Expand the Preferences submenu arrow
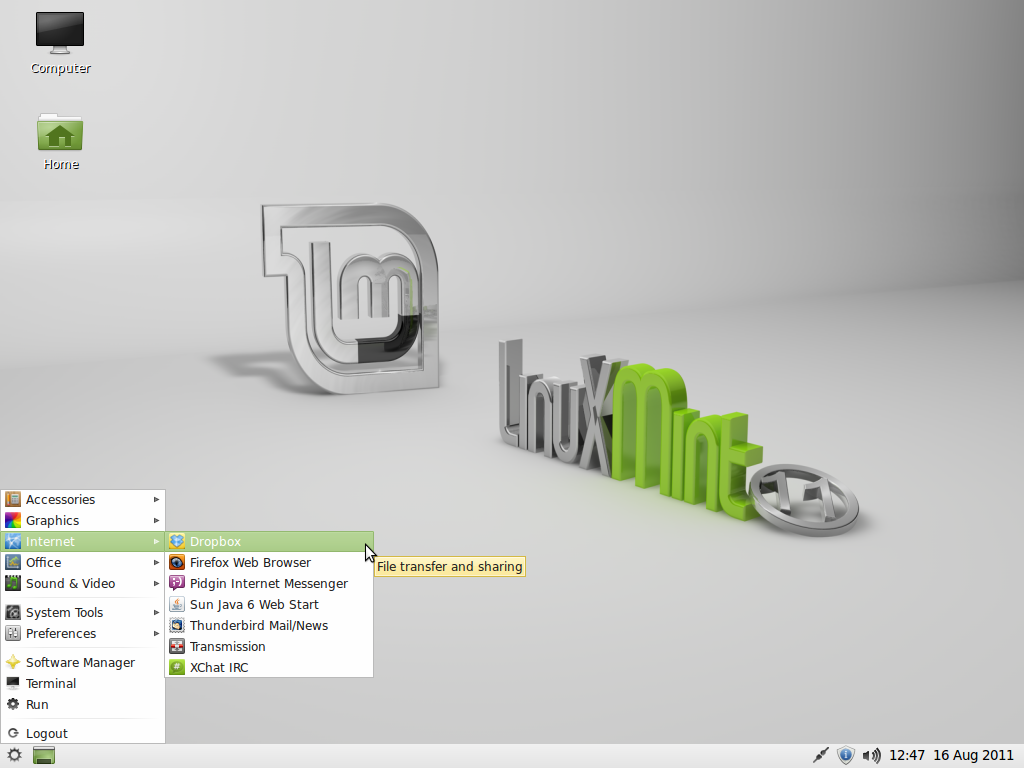This screenshot has width=1024, height=768. (x=157, y=633)
